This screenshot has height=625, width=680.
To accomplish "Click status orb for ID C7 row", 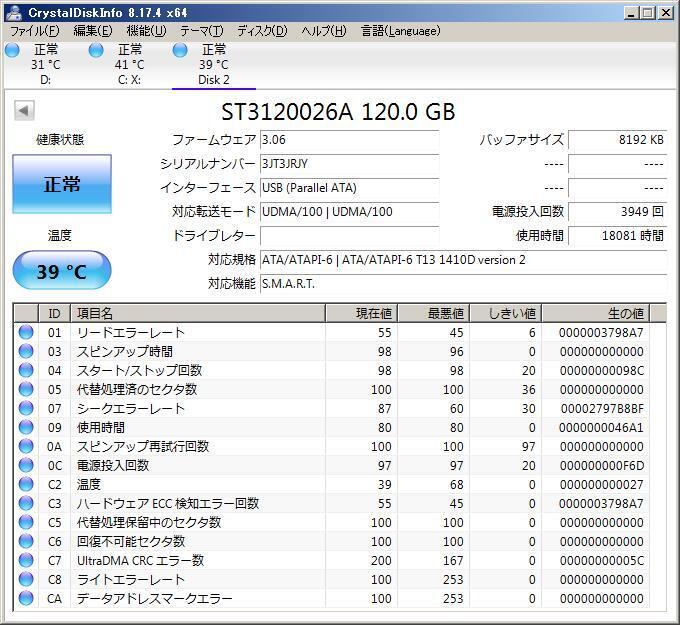I will (26, 560).
